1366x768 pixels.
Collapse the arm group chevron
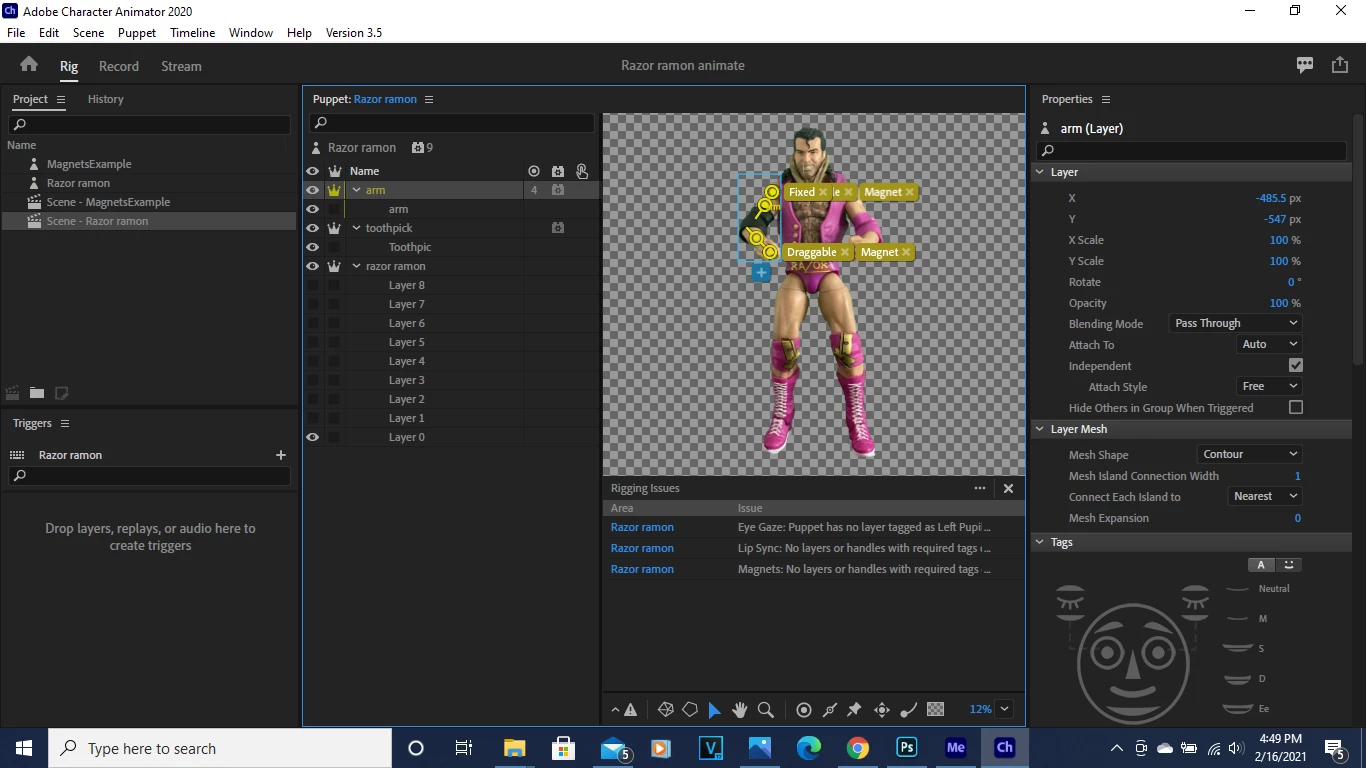coord(356,190)
